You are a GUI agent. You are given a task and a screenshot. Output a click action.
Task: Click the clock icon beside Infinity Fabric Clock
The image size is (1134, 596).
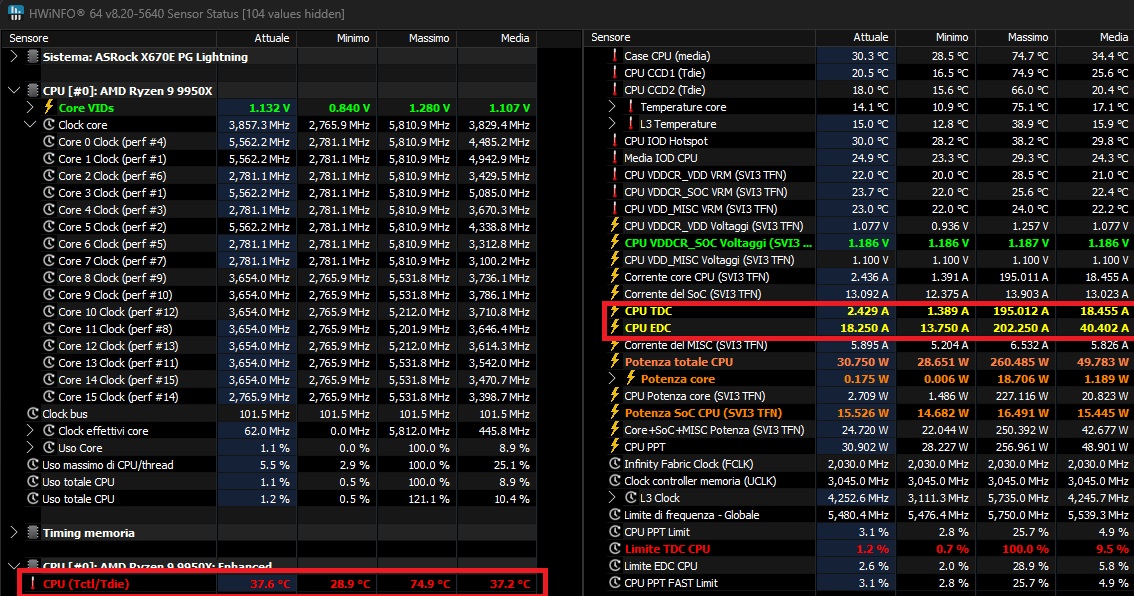(615, 464)
